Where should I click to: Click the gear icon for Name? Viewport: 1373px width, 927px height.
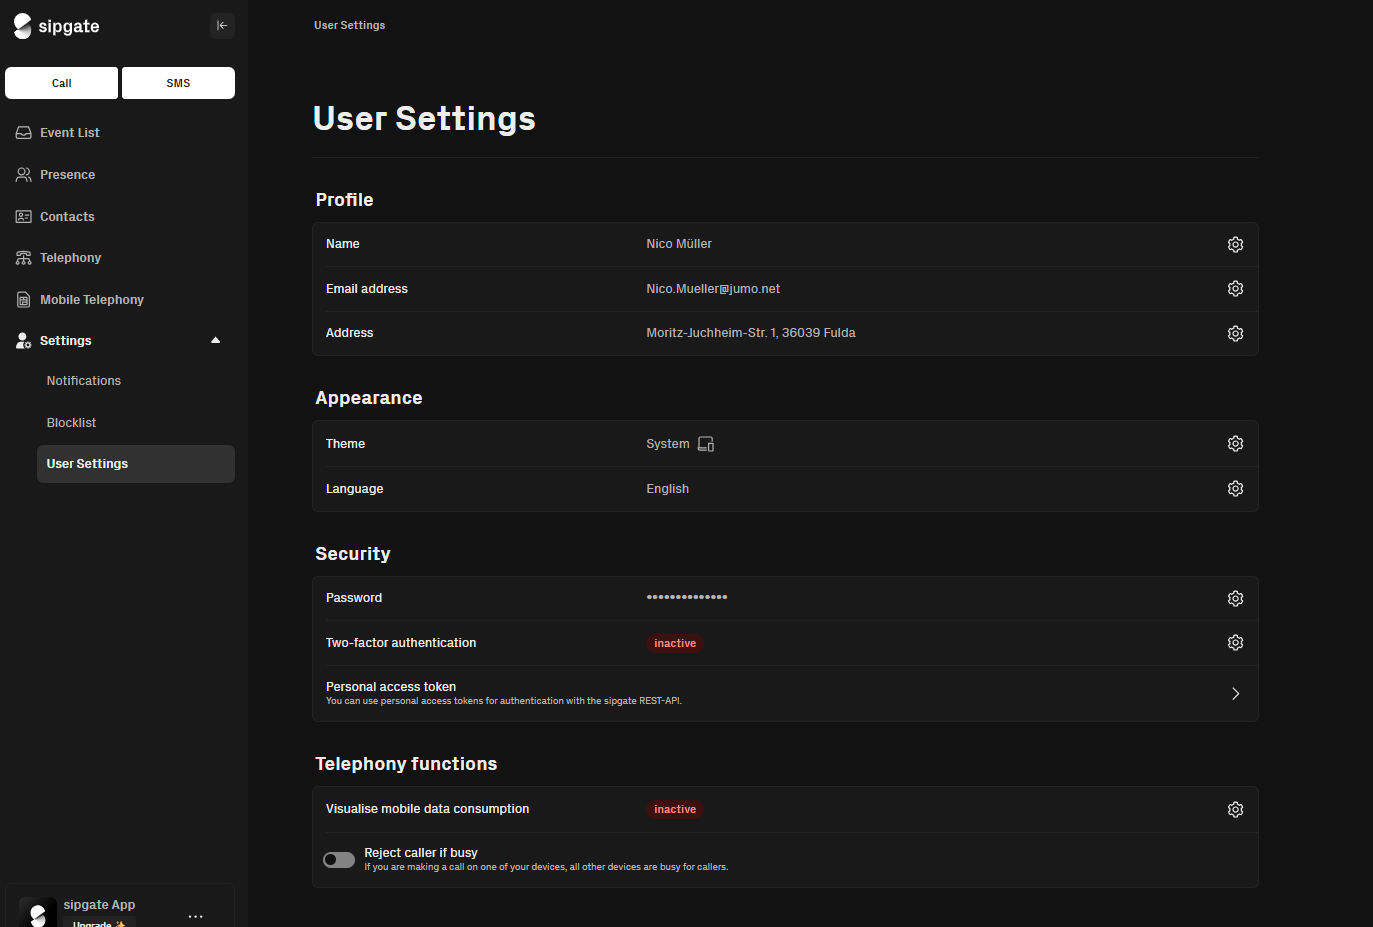click(1235, 245)
